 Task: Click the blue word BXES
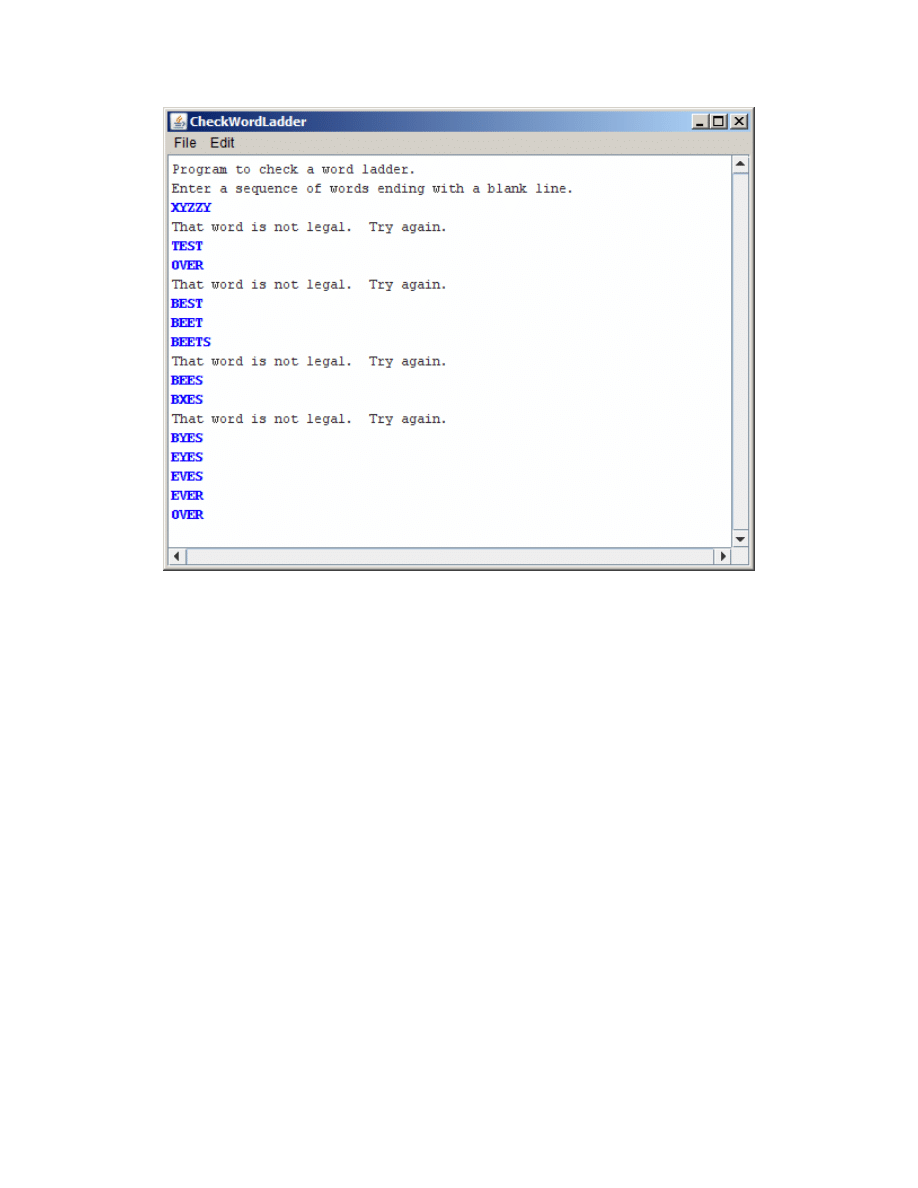tap(187, 400)
